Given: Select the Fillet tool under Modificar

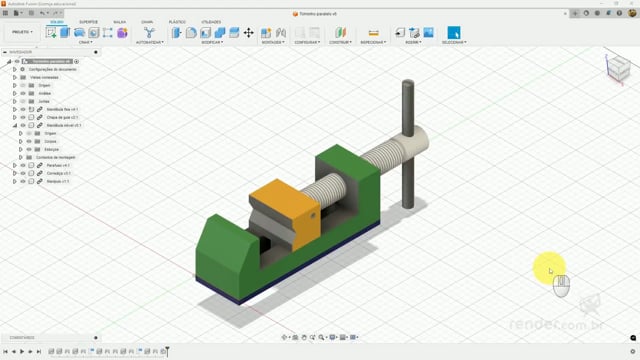Looking at the screenshot, I should click(x=191, y=33).
